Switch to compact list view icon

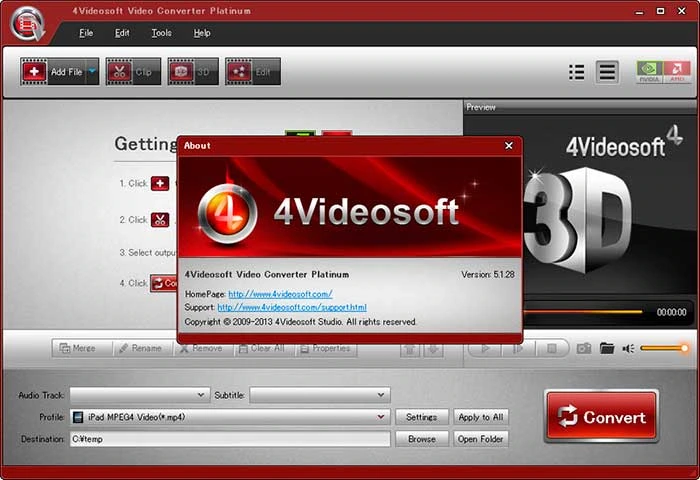point(607,72)
